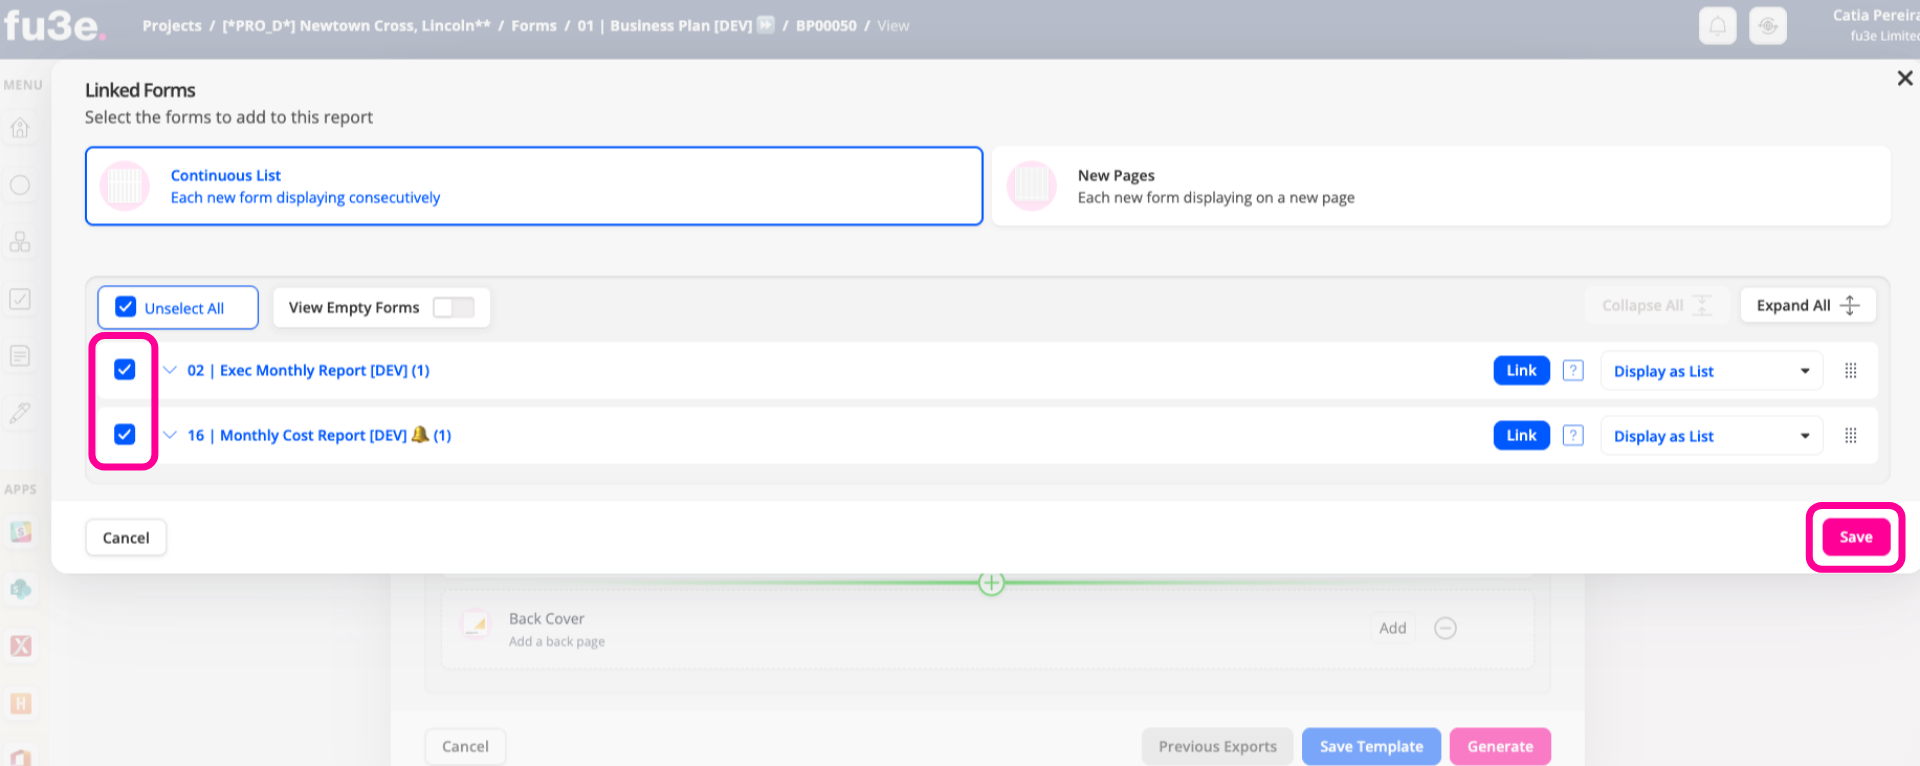The image size is (1920, 766).
Task: Click Link button for Monthly Cost Report
Action: 1521,435
